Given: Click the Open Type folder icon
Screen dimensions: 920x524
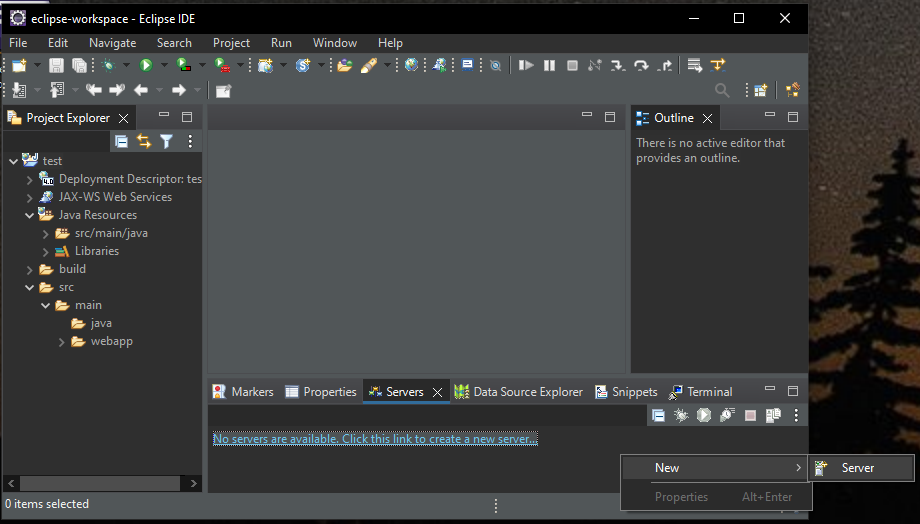Looking at the screenshot, I should (x=345, y=65).
